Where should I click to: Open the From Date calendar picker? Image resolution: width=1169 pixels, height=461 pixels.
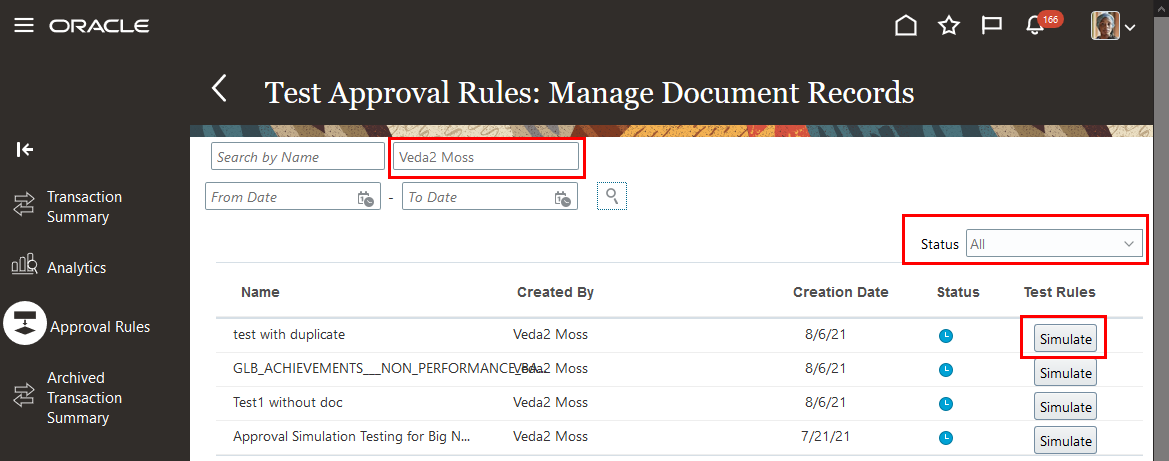click(365, 198)
